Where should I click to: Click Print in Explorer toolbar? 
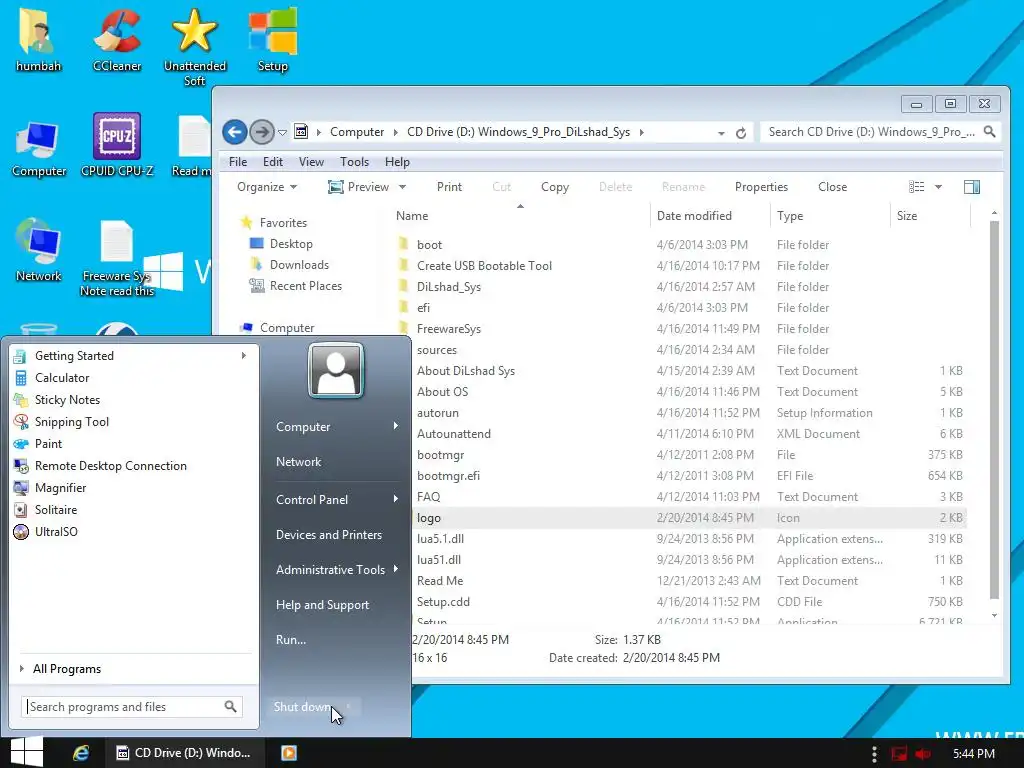[449, 187]
